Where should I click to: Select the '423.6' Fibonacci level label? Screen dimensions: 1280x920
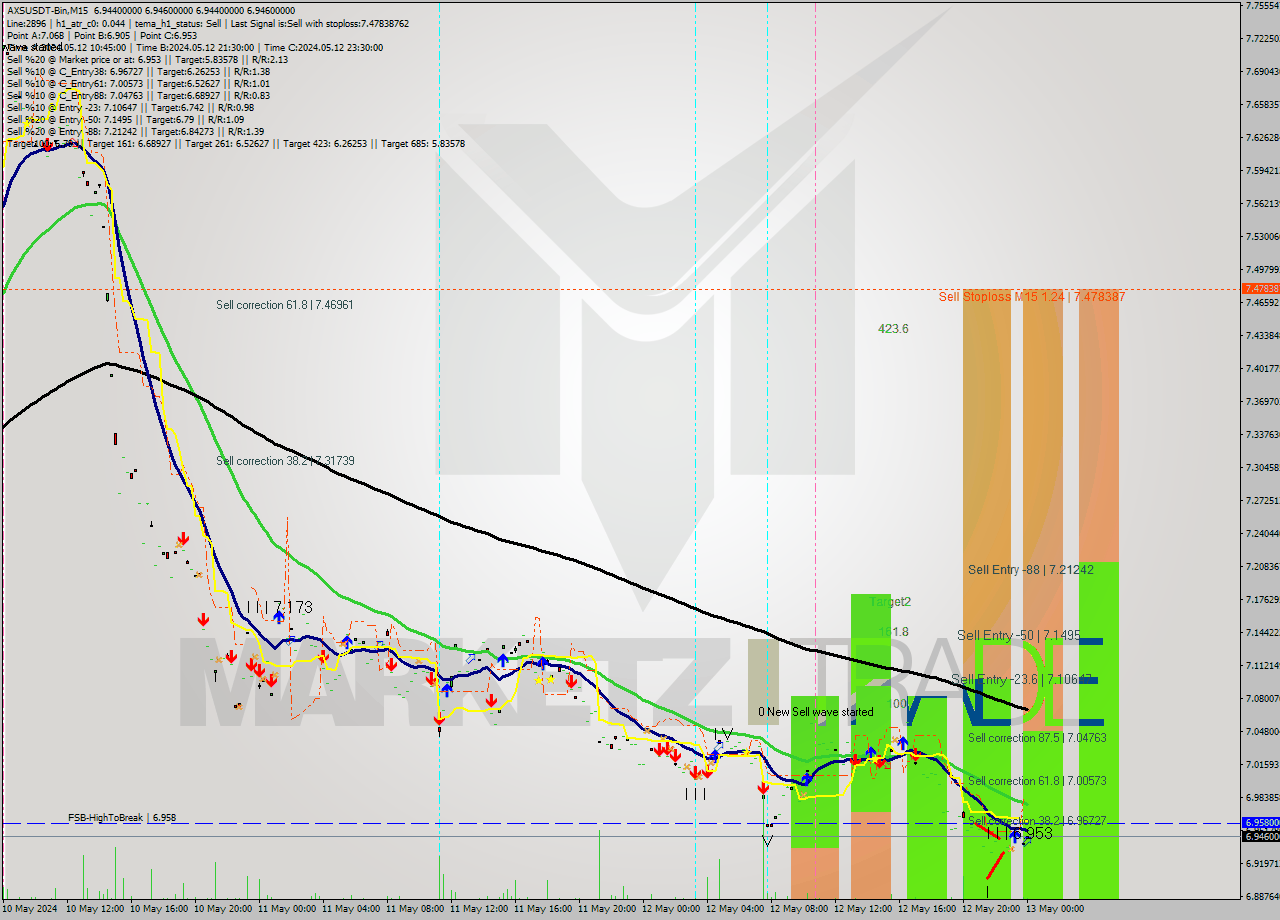pos(893,328)
